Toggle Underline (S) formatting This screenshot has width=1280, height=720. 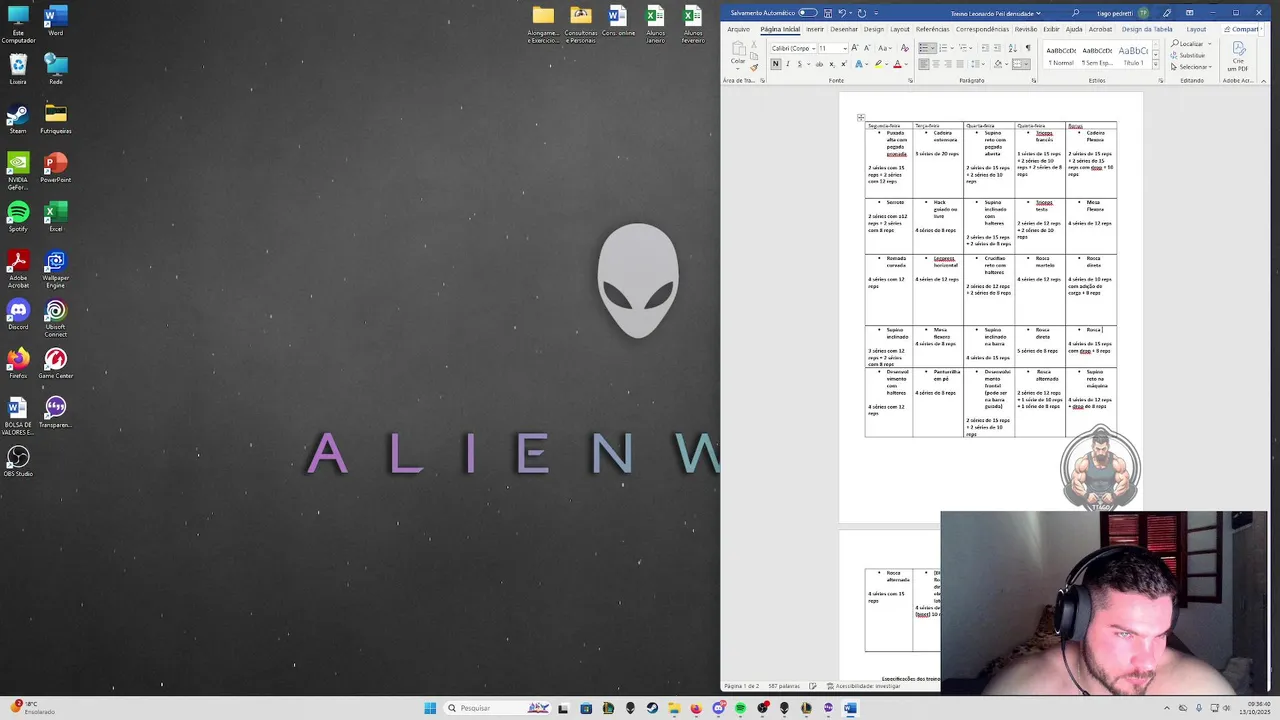click(x=800, y=64)
